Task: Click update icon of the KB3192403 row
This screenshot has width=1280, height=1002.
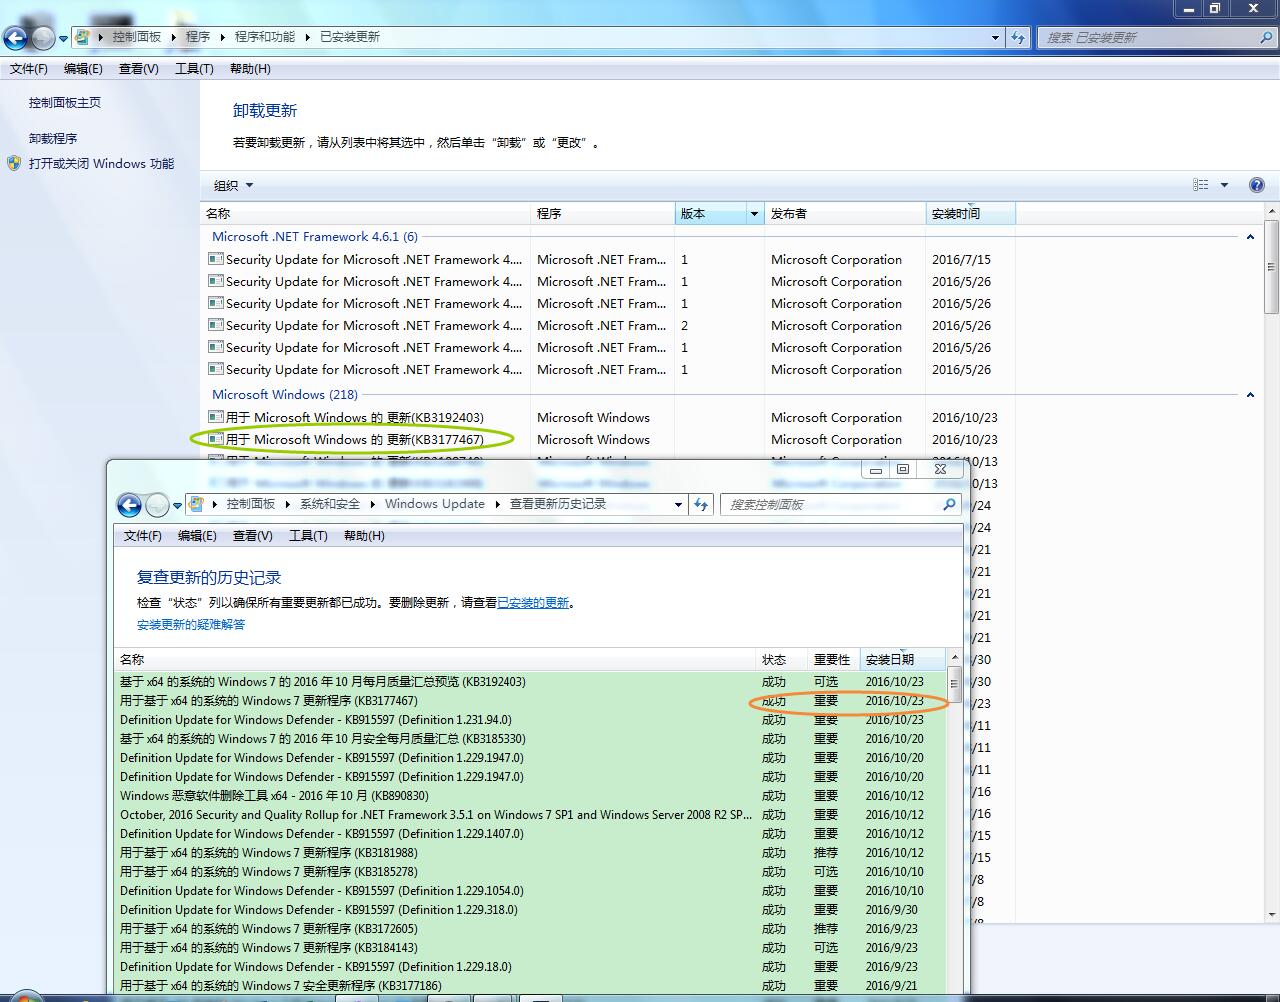Action: pos(215,417)
